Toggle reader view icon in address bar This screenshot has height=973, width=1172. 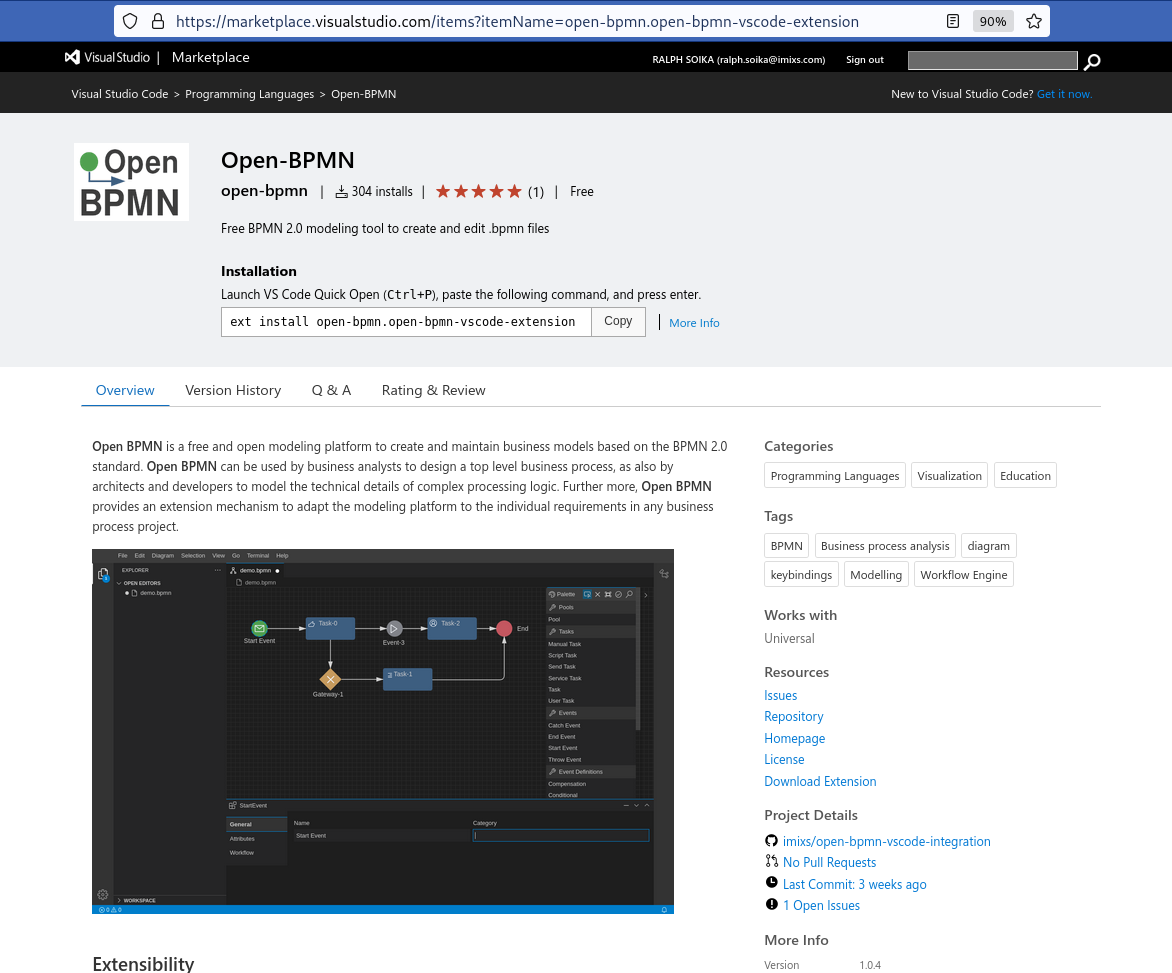pos(953,21)
